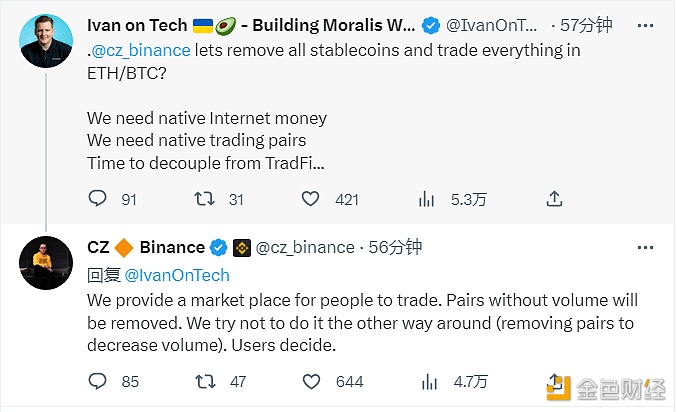View analytics for Ivan's tweet
This screenshot has height=412, width=677.
click(x=426, y=199)
